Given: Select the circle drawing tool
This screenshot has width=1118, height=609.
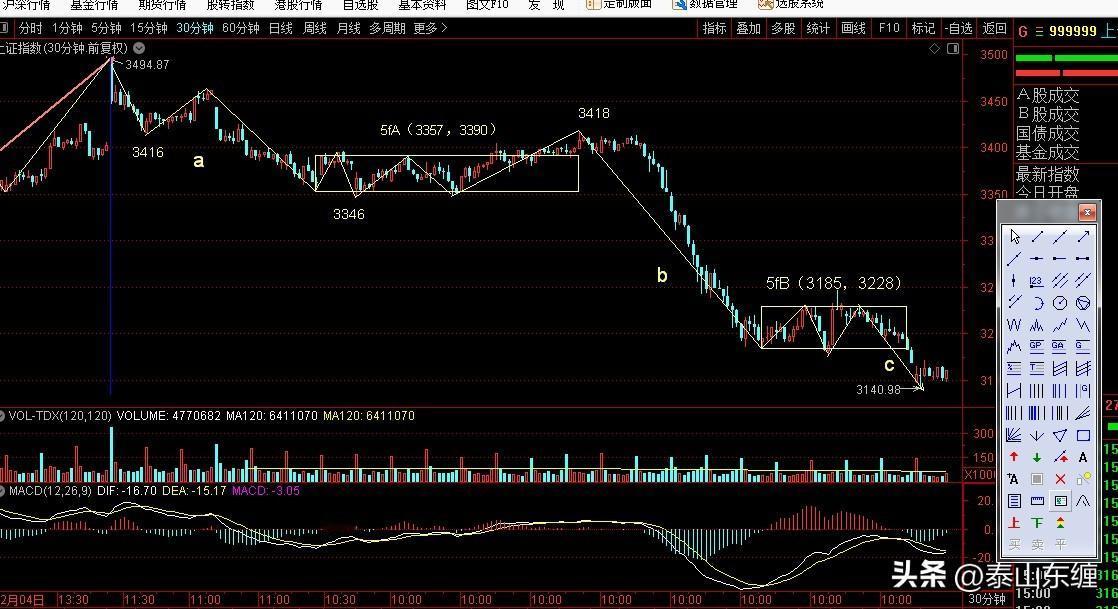Looking at the screenshot, I should [1060, 302].
